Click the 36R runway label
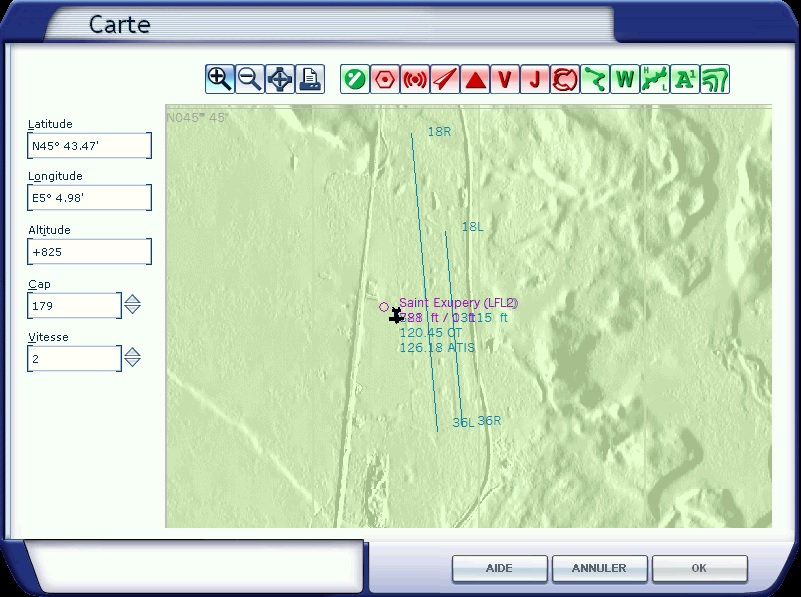 coord(489,421)
